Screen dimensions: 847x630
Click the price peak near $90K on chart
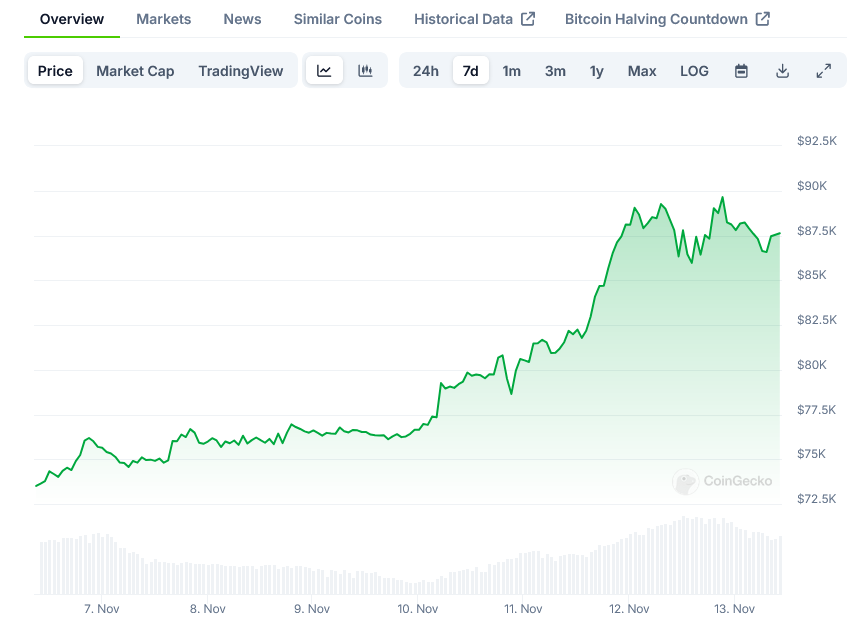pyautogui.click(x=722, y=198)
